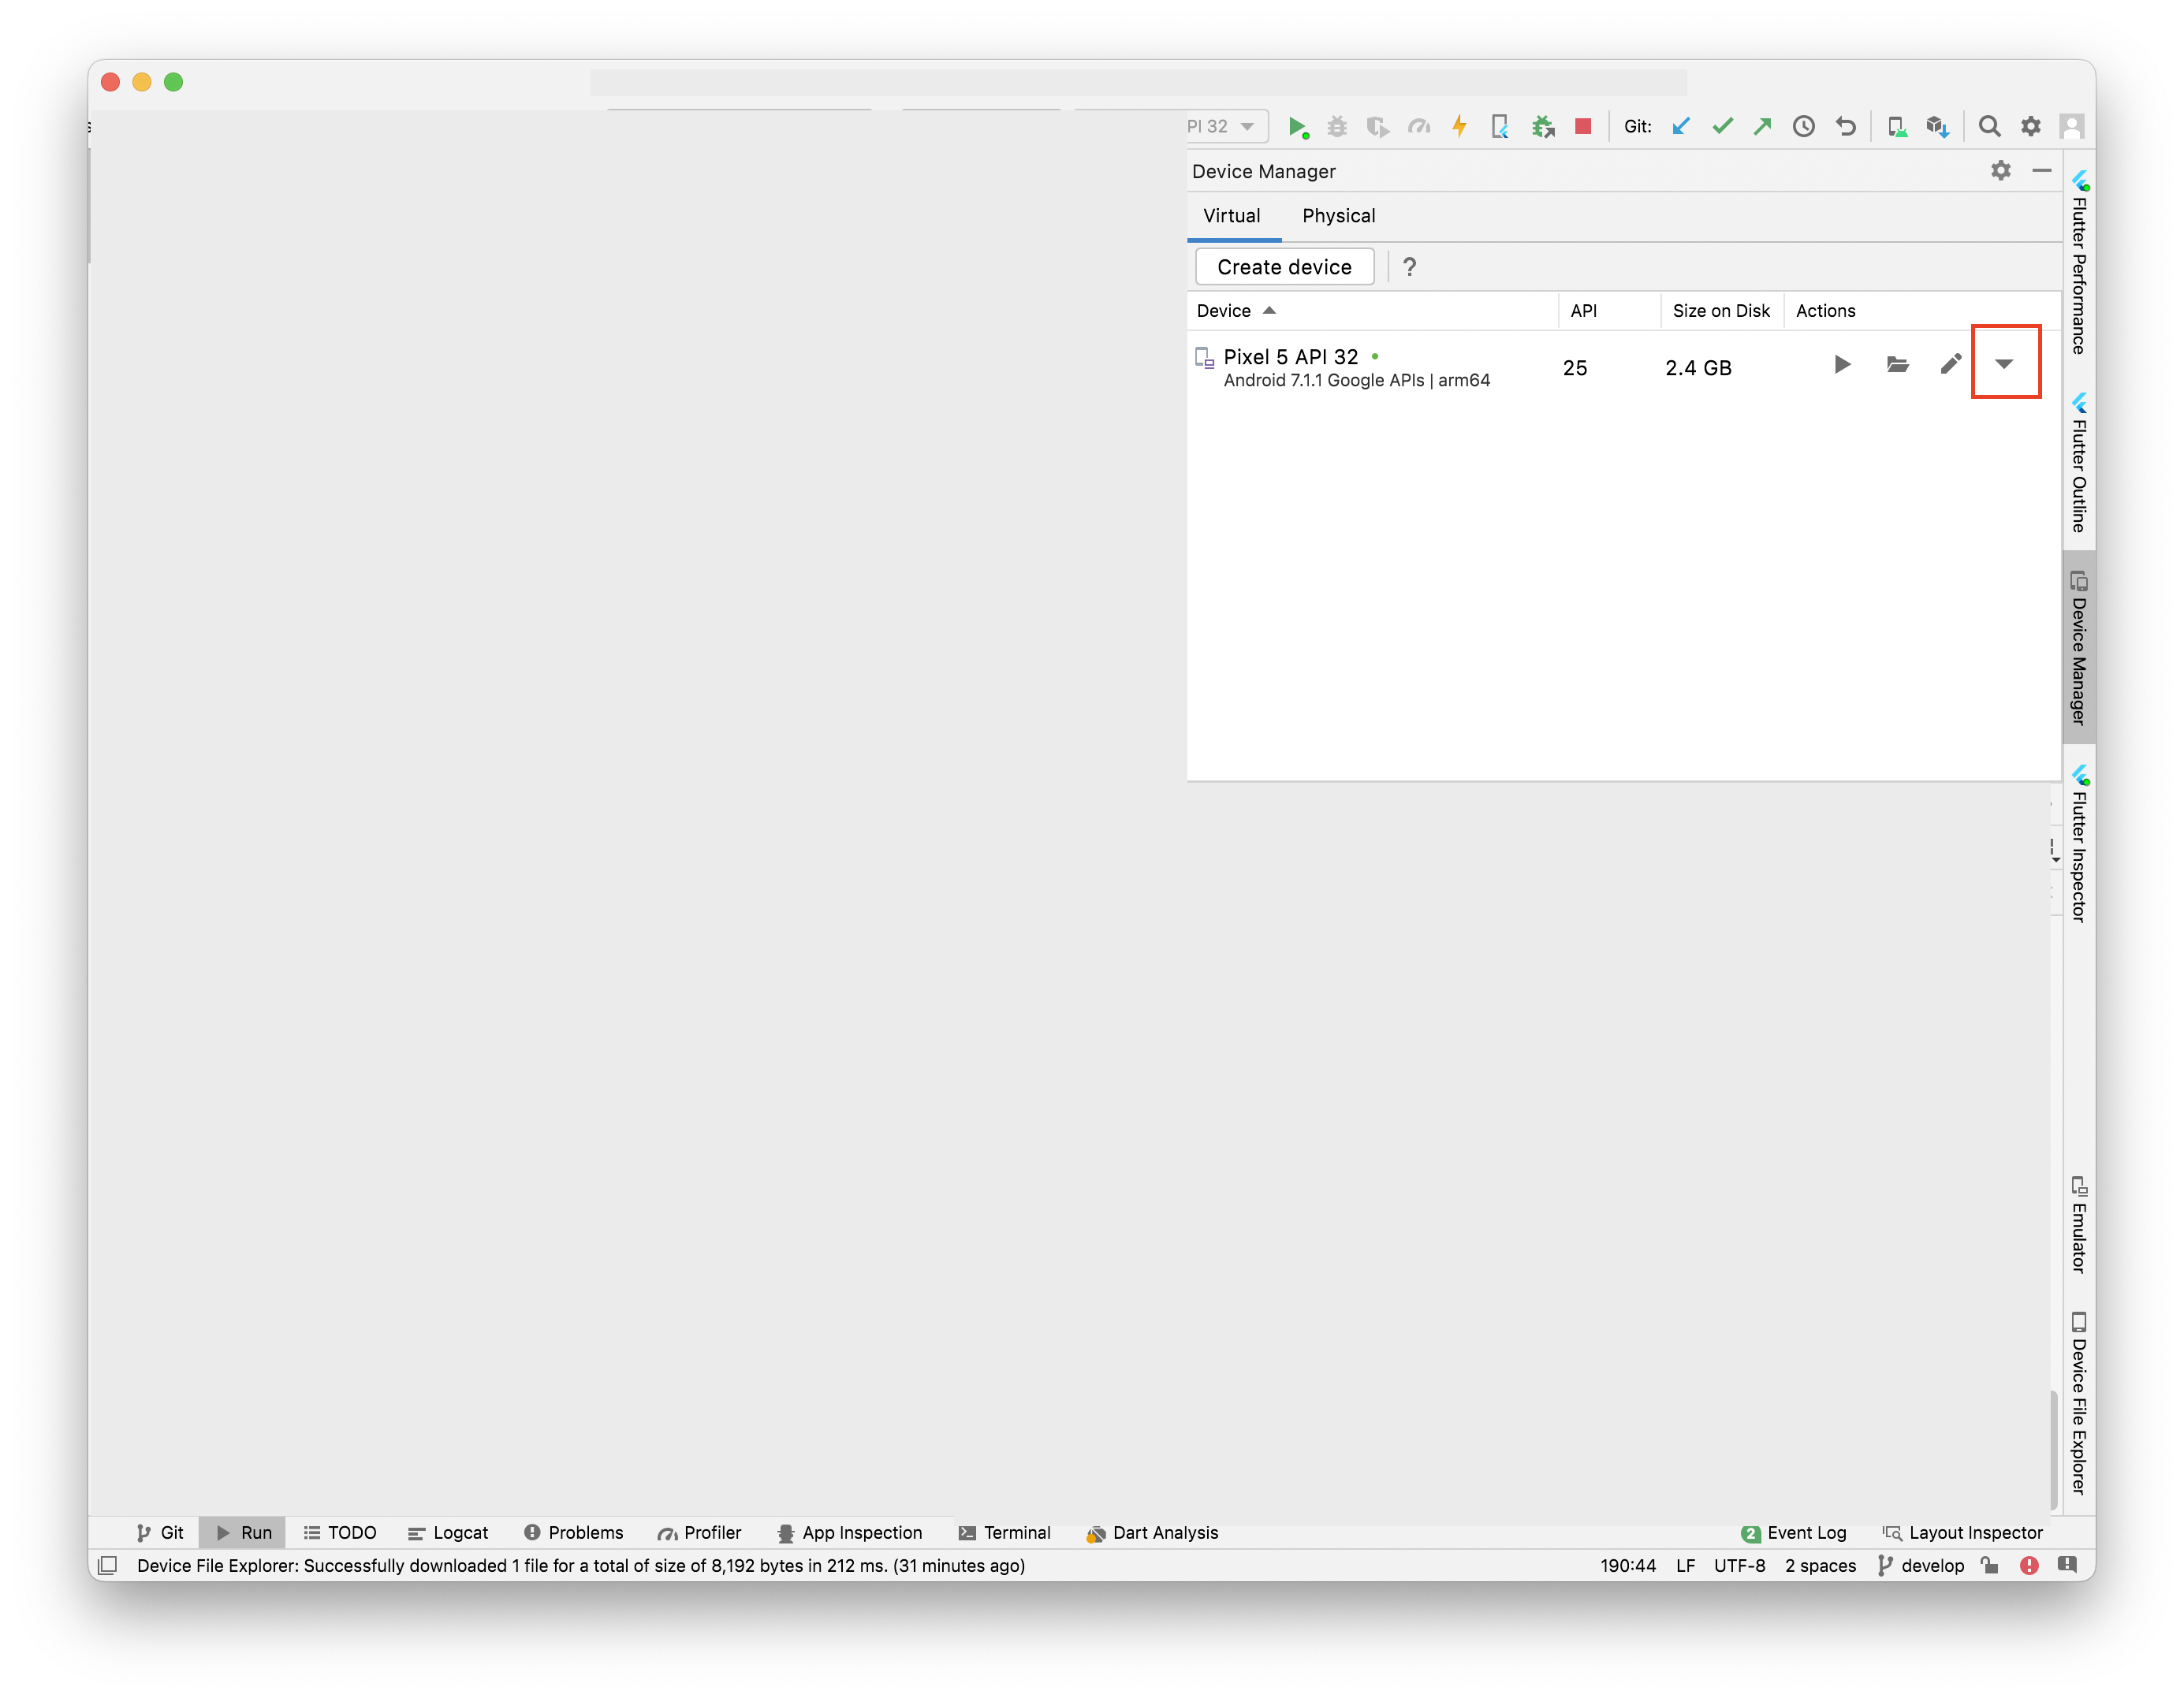Update project with the blue Git pull arrow
Screen dimensions: 2184x1698
click(1681, 126)
